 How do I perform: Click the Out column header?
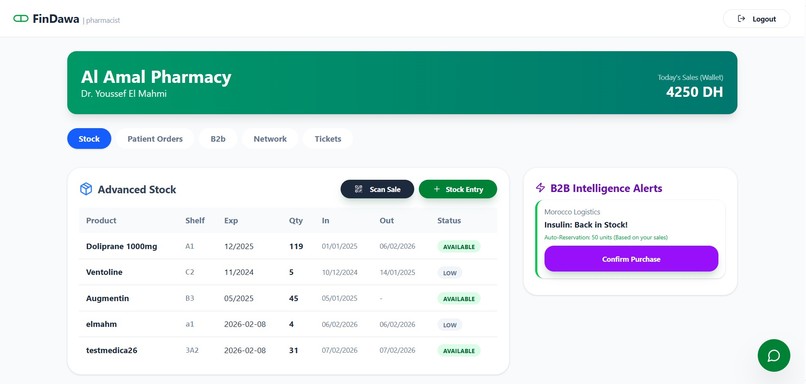click(387, 221)
